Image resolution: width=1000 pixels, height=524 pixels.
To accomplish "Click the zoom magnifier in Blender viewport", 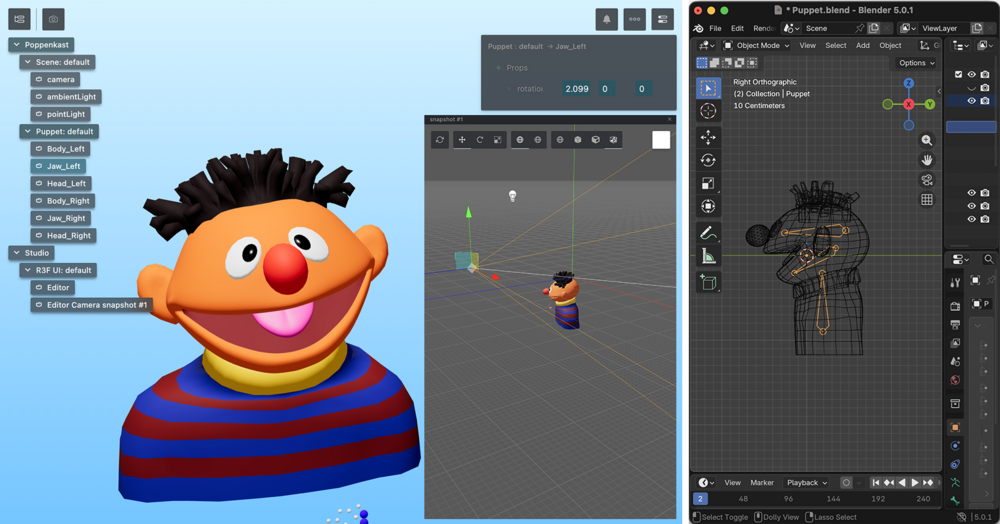I will [x=927, y=141].
